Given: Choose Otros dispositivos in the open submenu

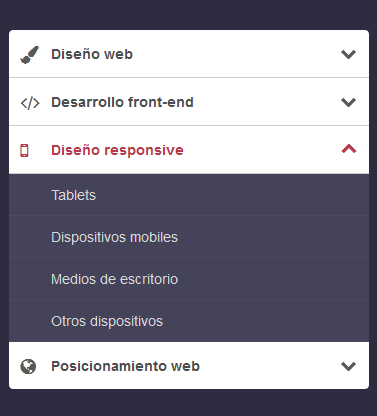Looking at the screenshot, I should point(107,321).
